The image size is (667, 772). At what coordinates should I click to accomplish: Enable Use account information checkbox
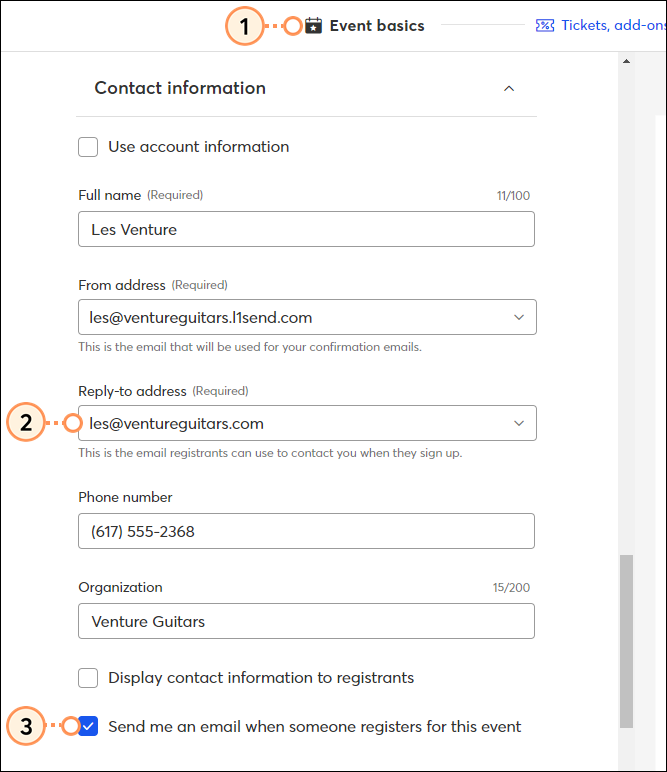tap(88, 147)
